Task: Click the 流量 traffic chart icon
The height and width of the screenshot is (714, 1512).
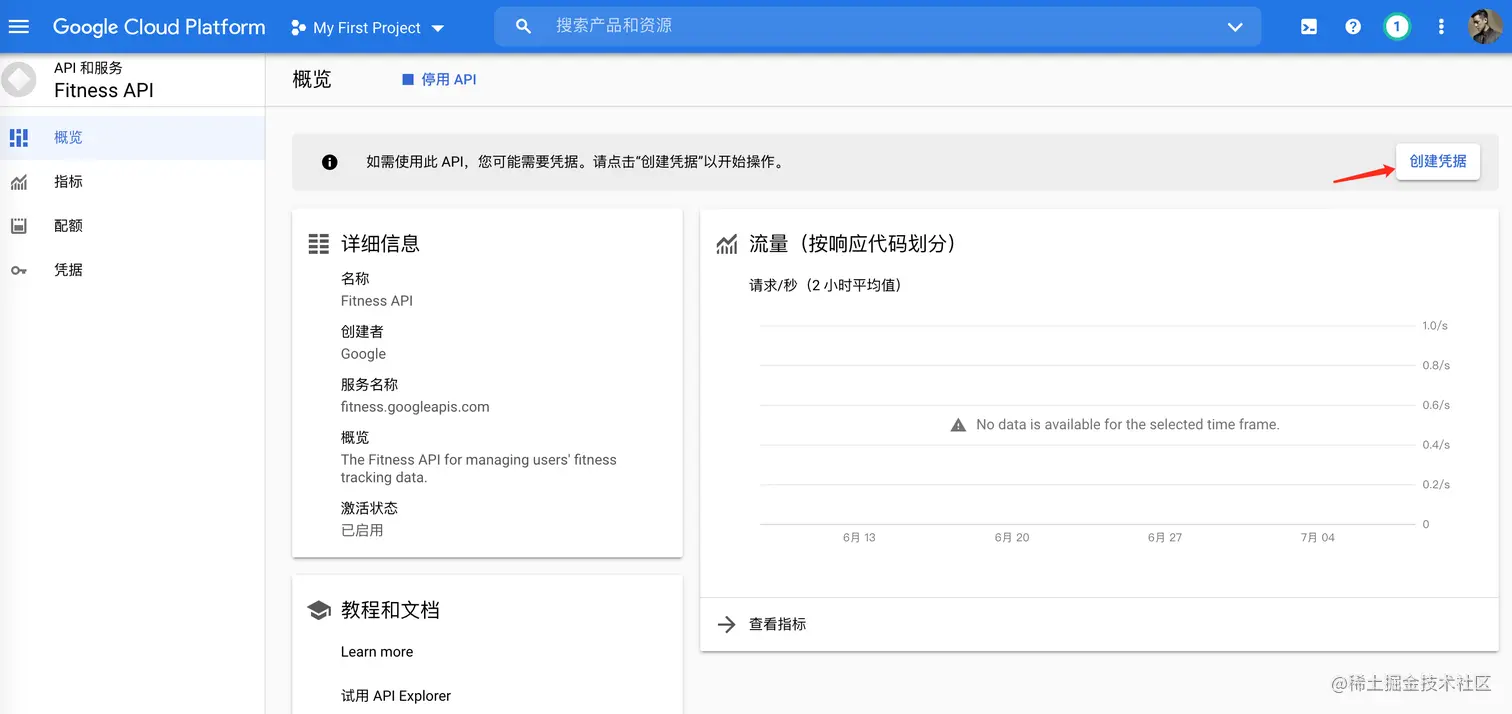Action: pos(727,244)
